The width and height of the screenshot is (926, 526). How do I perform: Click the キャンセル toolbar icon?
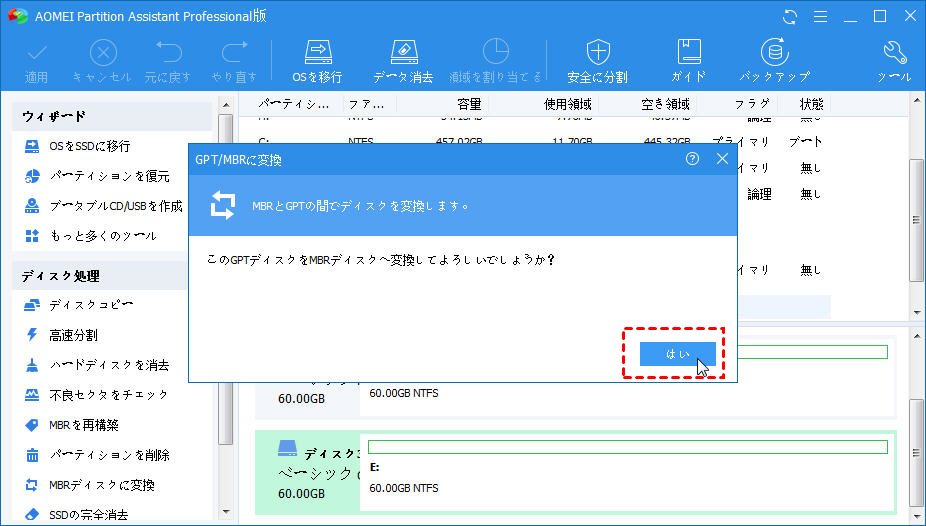[x=102, y=61]
